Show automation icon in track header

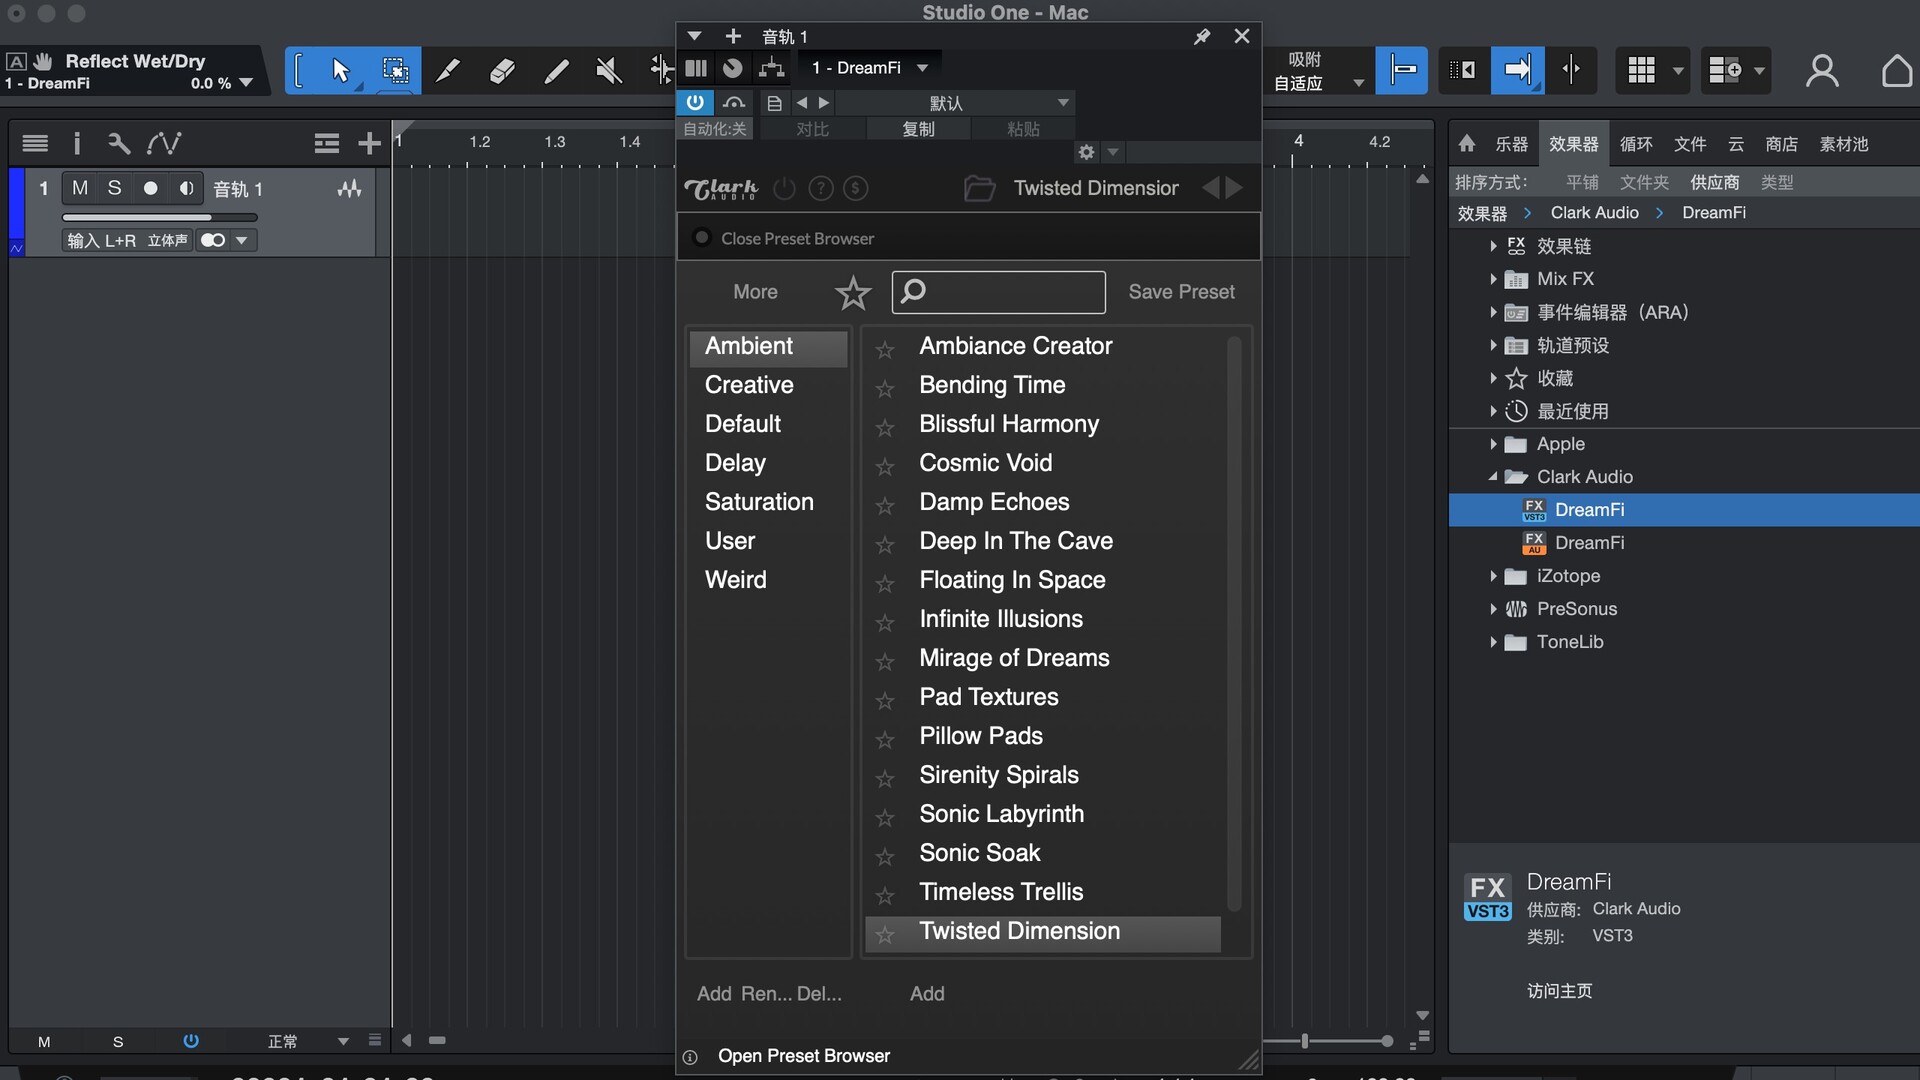[x=164, y=143]
